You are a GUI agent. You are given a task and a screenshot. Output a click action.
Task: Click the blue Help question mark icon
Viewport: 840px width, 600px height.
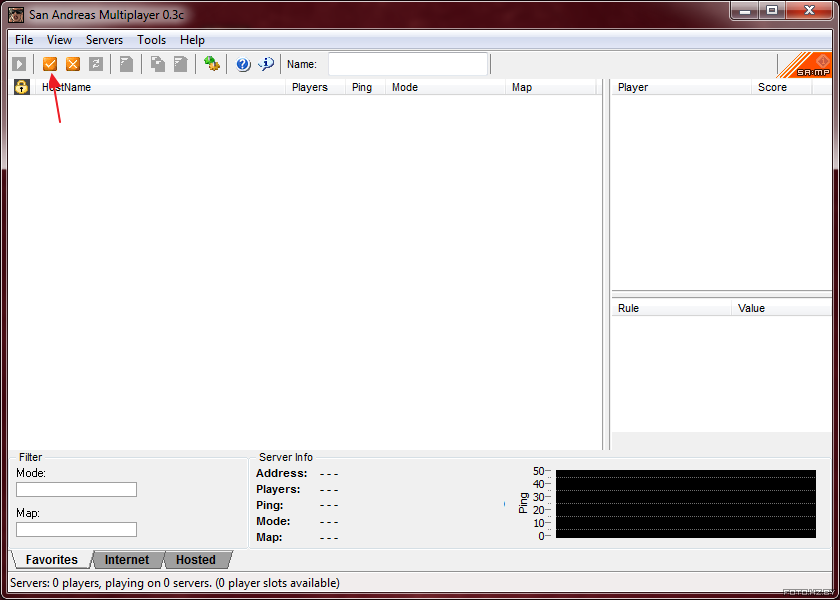(243, 64)
